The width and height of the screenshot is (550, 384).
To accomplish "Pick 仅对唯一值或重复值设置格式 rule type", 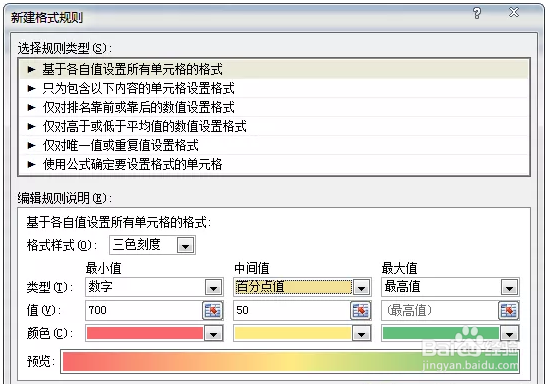I will tap(274, 145).
